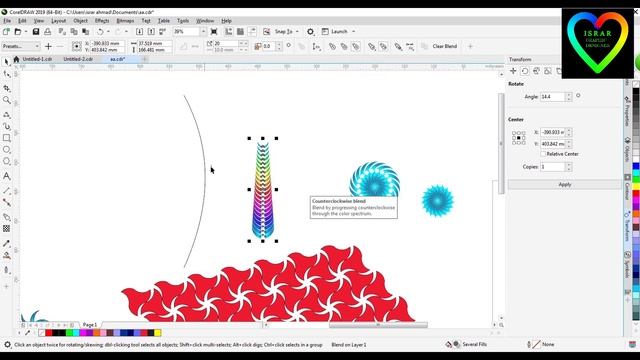
Task: Select the Parallel Dimension tool
Action: coord(7,191)
